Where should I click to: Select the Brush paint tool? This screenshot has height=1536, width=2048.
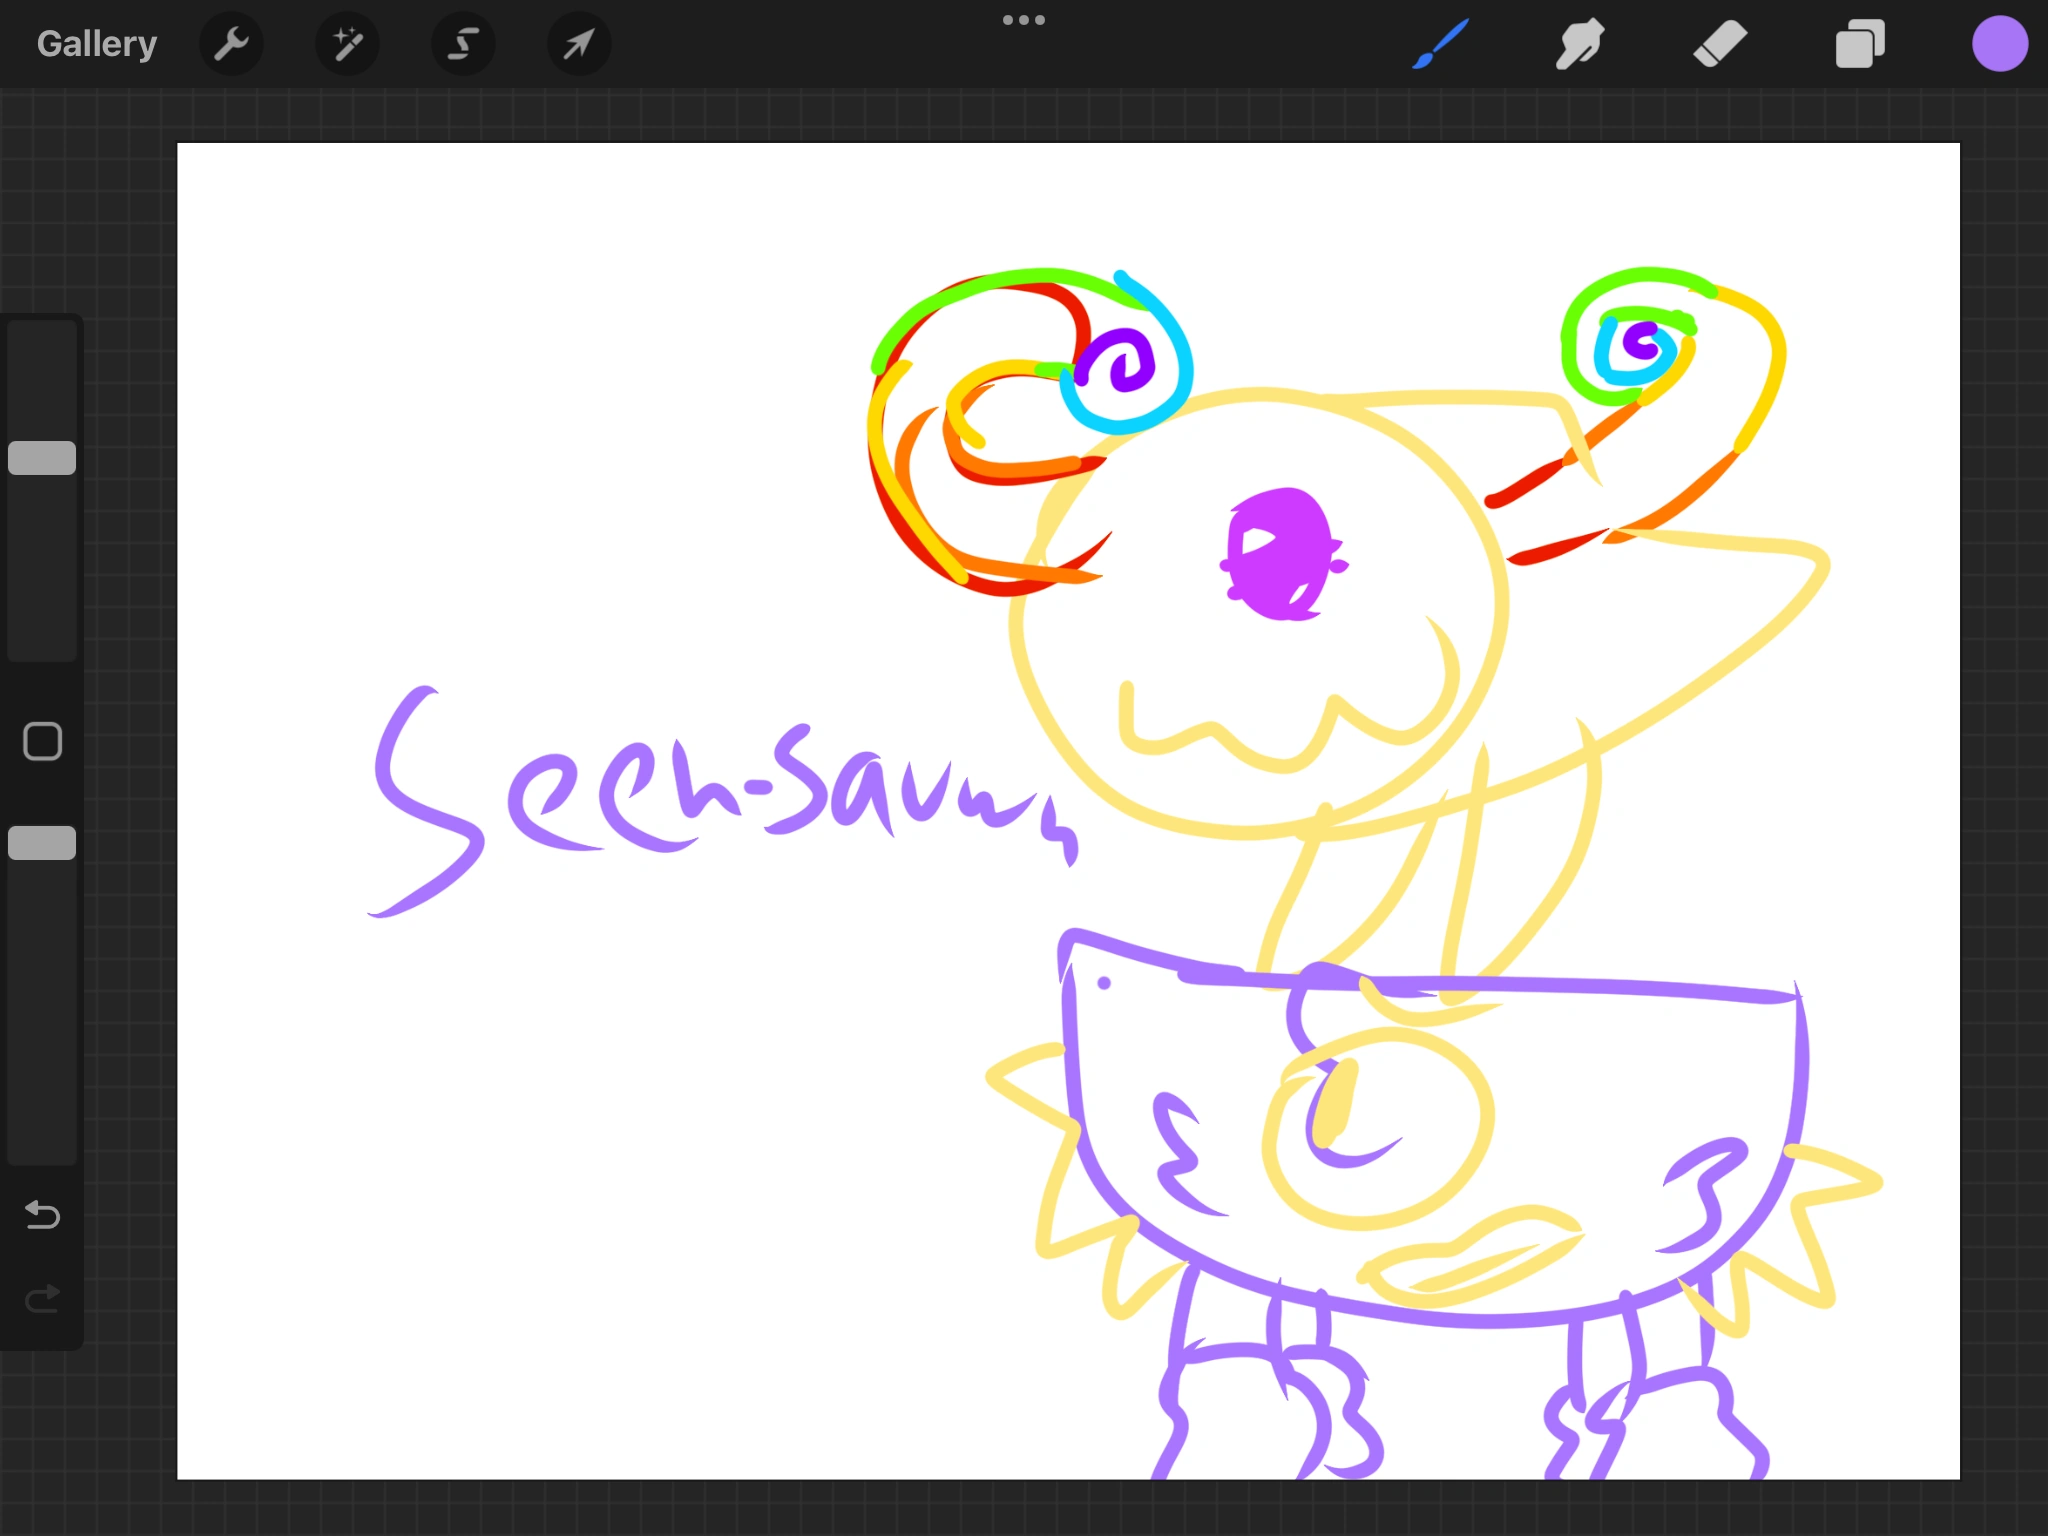pos(1440,44)
